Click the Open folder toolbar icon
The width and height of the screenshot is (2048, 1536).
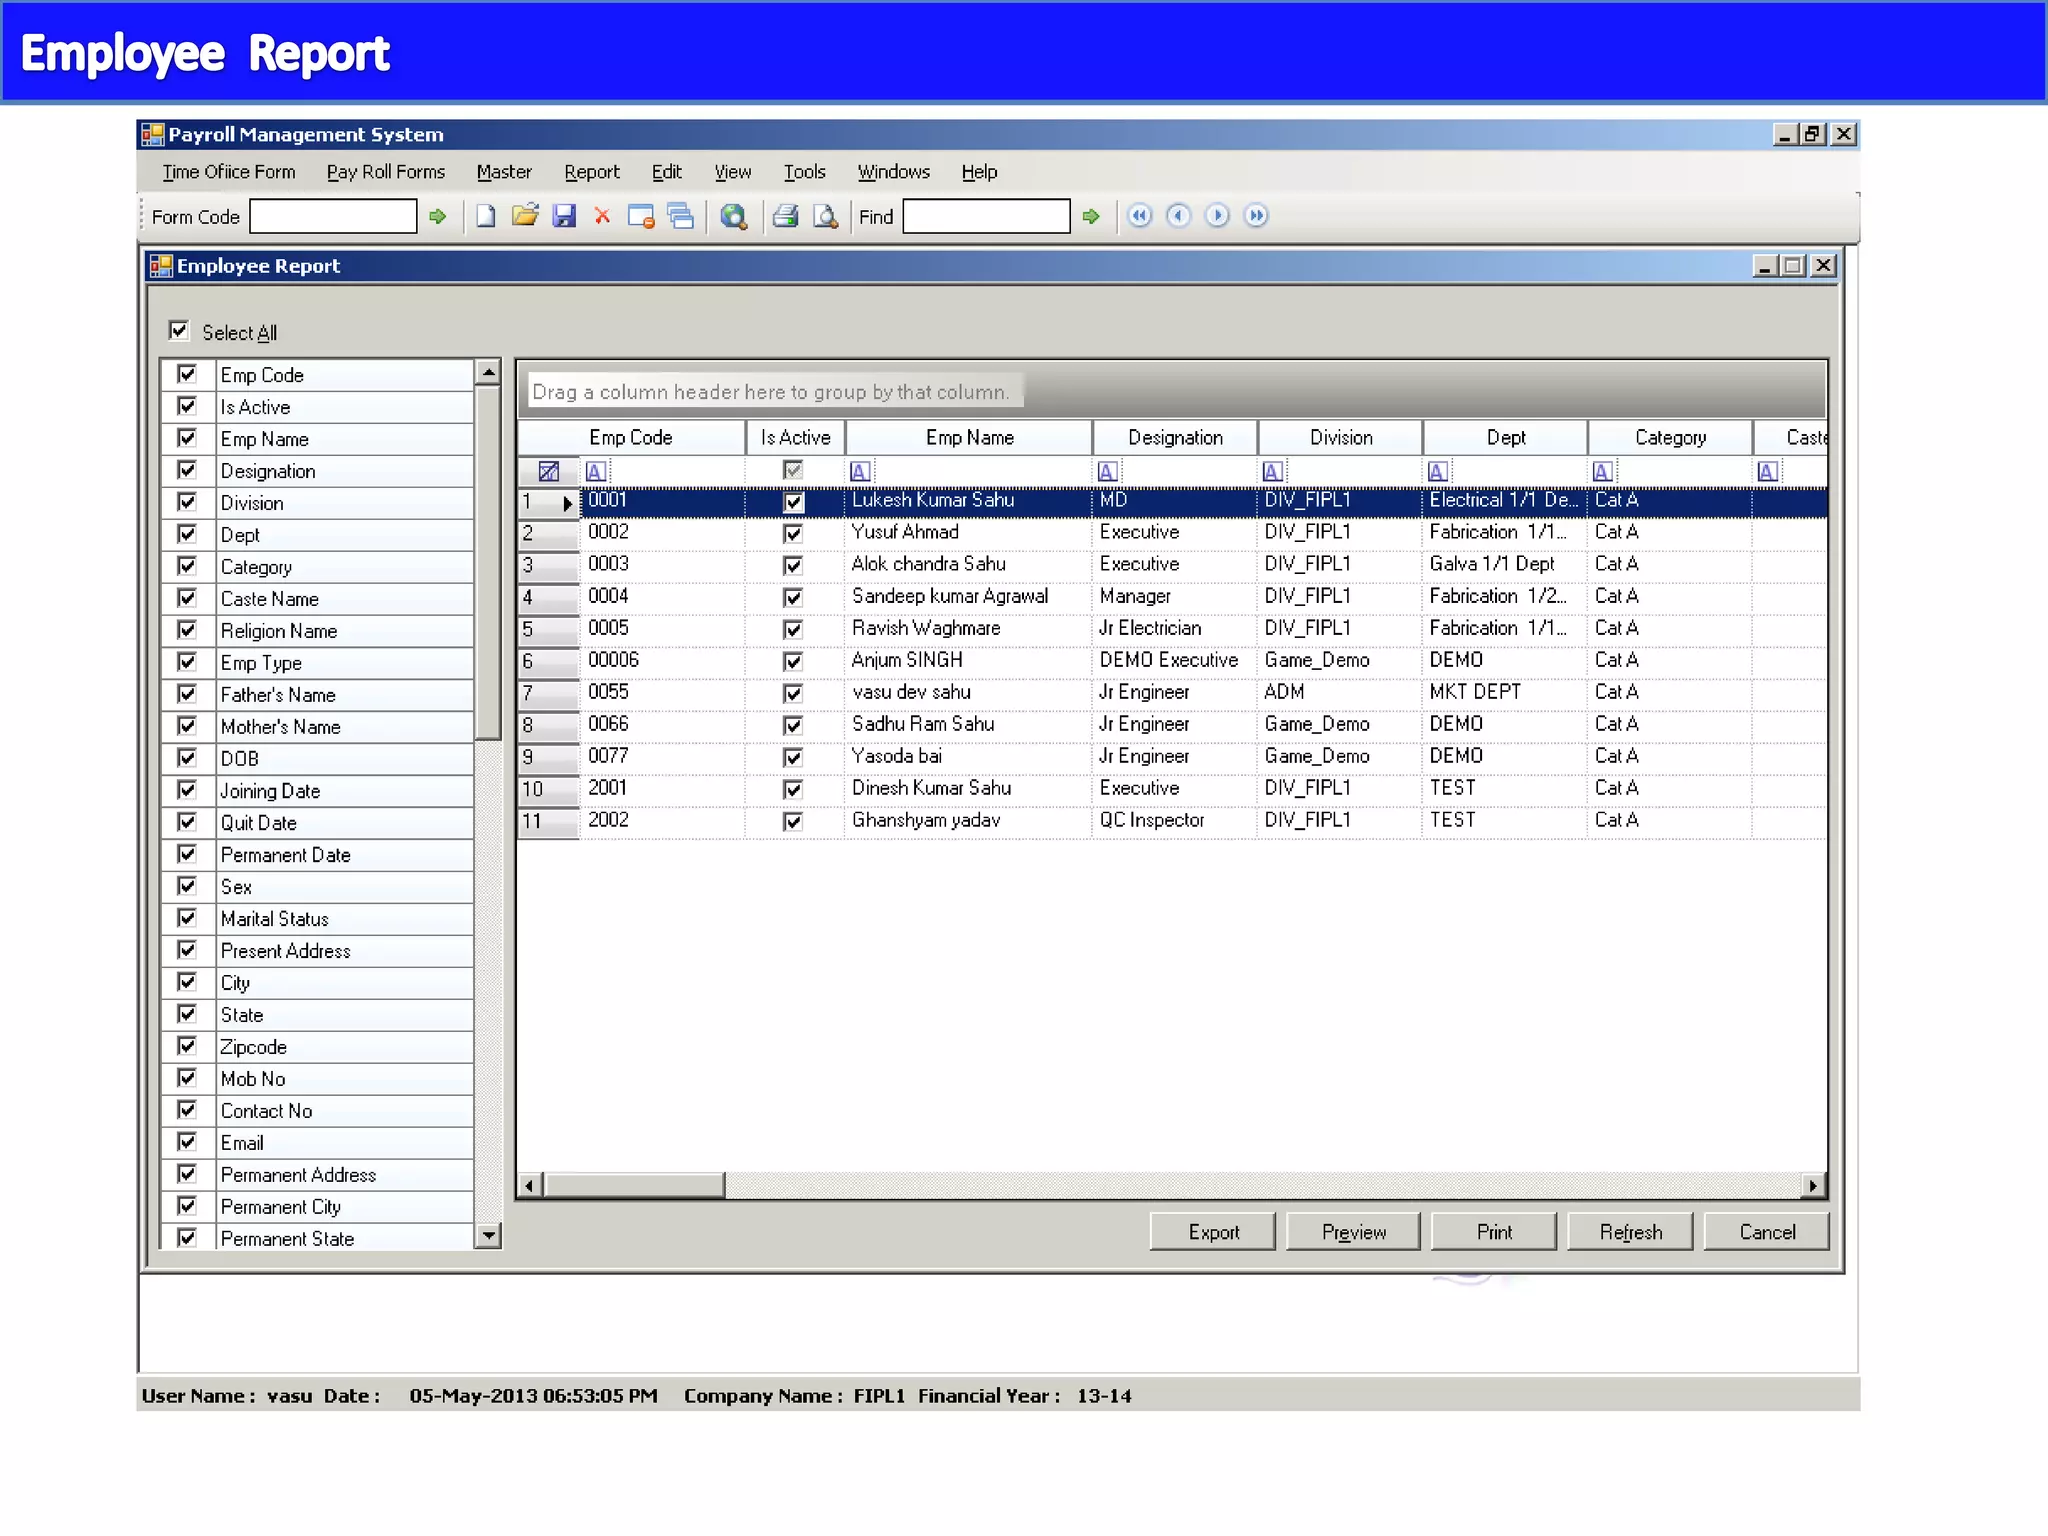point(525,216)
